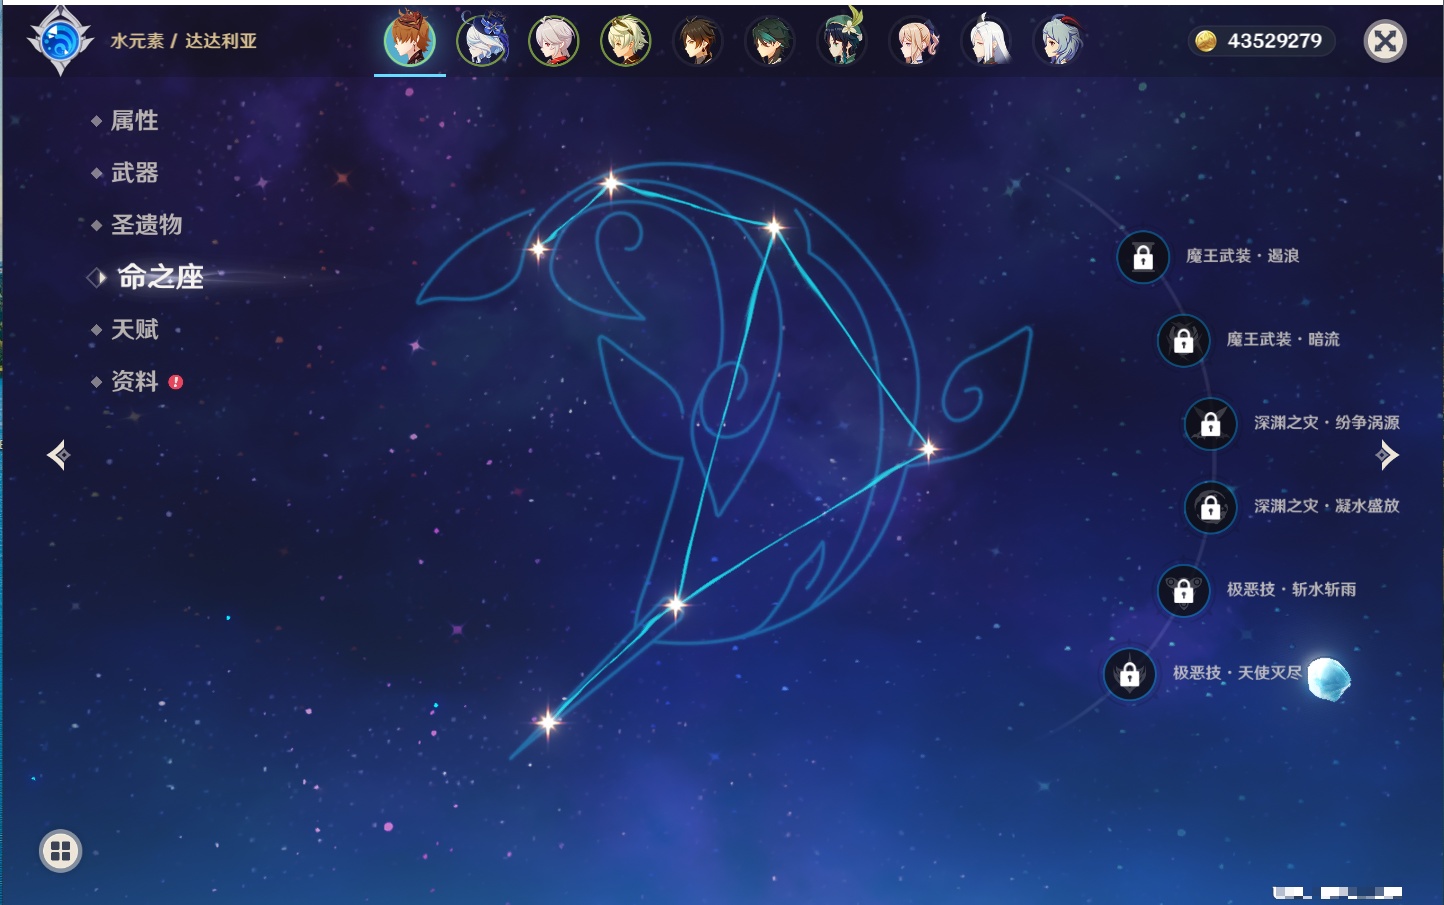1444x905 pixels.
Task: Click the lock icon for 极恶技·天使灭尽
Action: point(1129,674)
